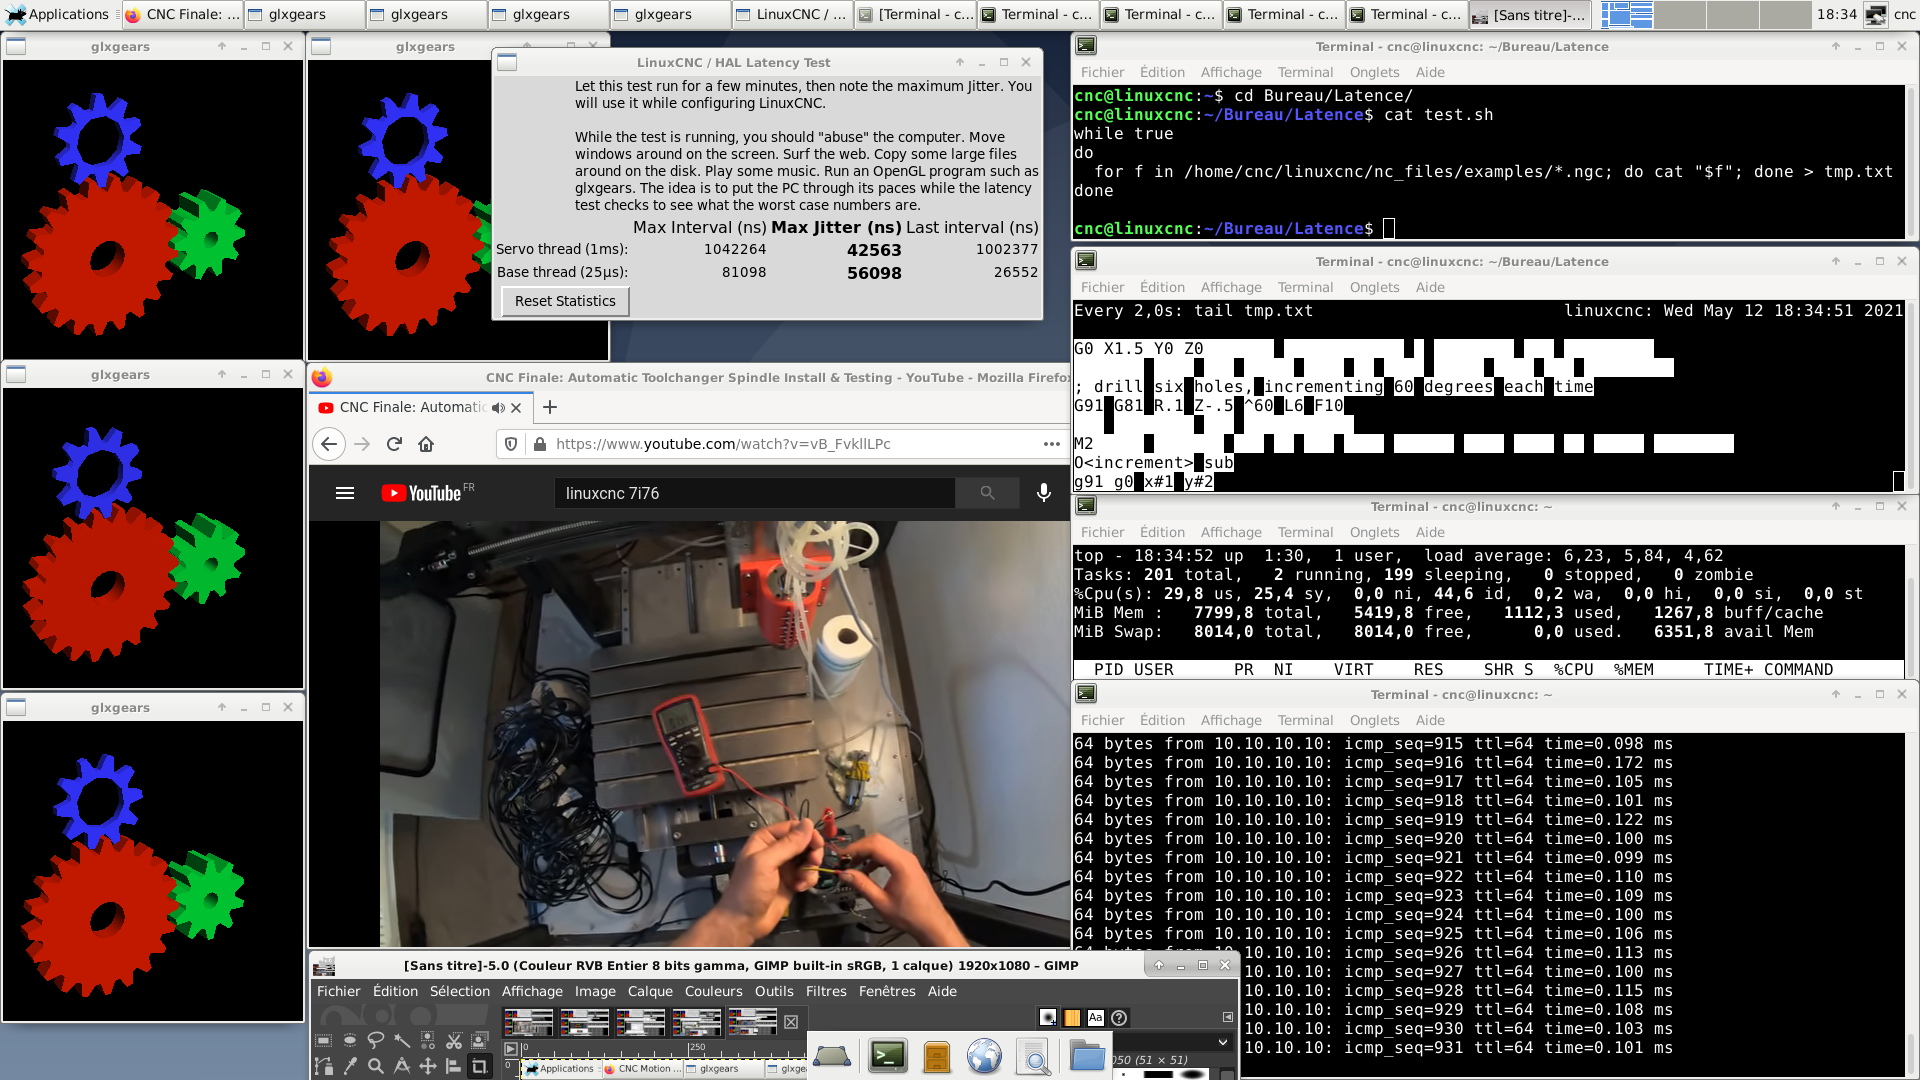Select GIMP Zoom magnifier tool
This screenshot has width=1920, height=1080.
[376, 1066]
